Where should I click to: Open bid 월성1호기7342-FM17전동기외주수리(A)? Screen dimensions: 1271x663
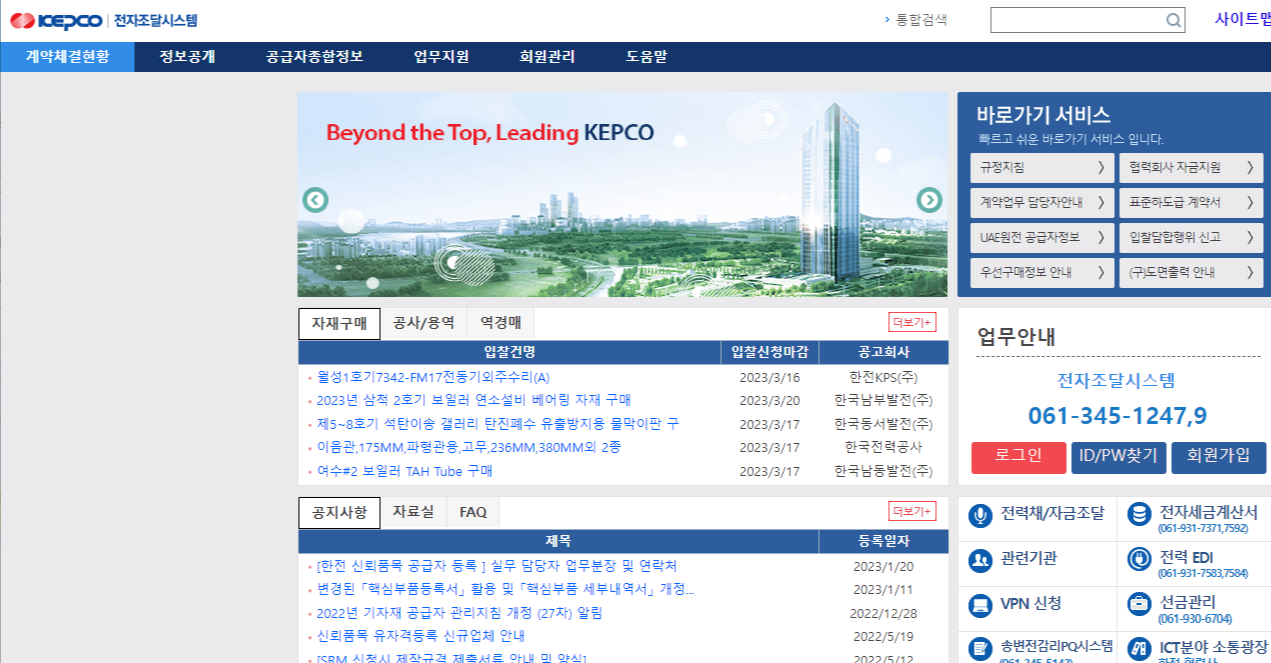tap(433, 377)
